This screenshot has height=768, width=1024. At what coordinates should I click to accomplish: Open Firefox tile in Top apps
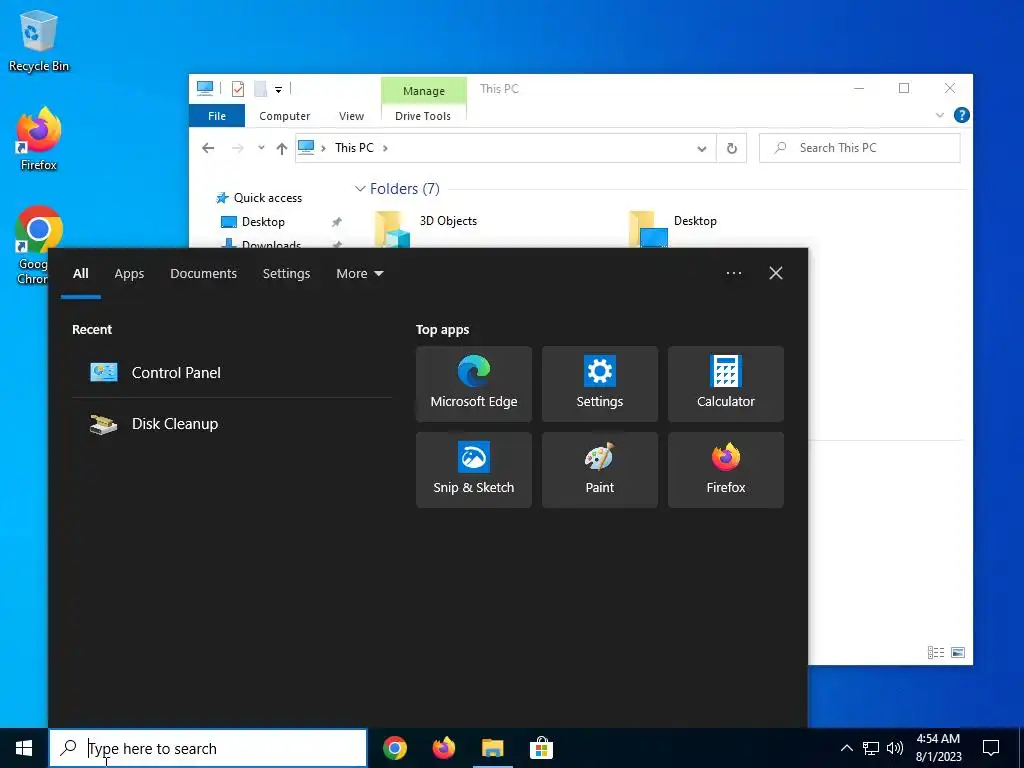pyautogui.click(x=726, y=470)
